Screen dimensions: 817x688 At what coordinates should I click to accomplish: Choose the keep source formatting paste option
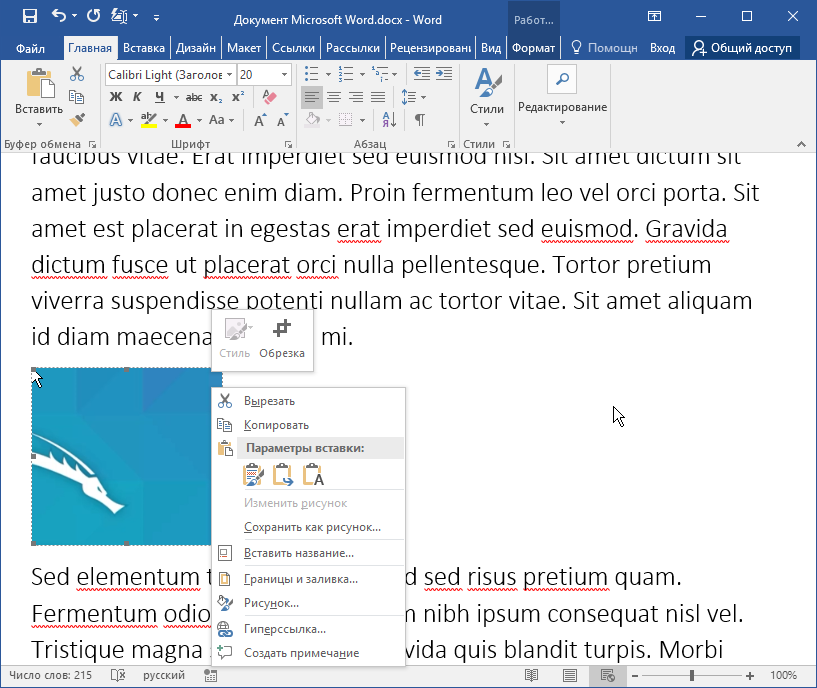253,474
